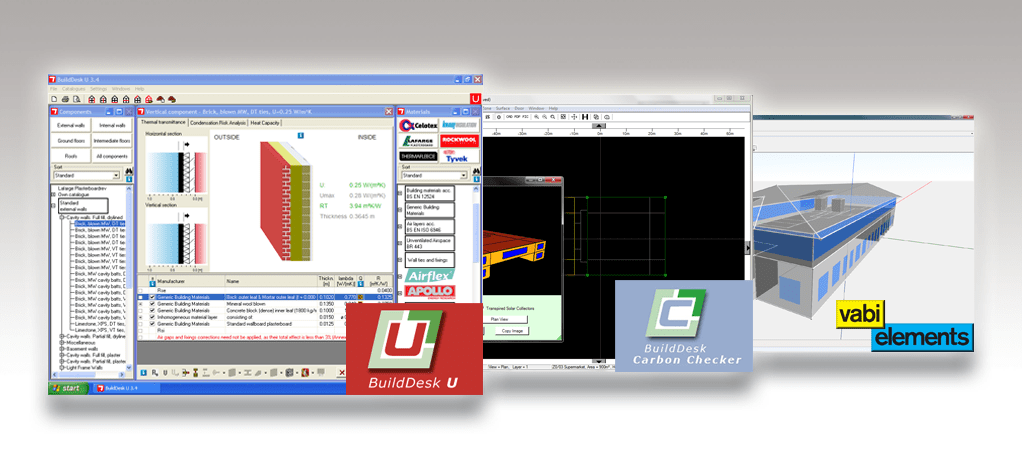Viewport: 1022px width, 474px height.
Task: Uncheck the Concrete block inner leaf layer checkbox
Action: (153, 310)
